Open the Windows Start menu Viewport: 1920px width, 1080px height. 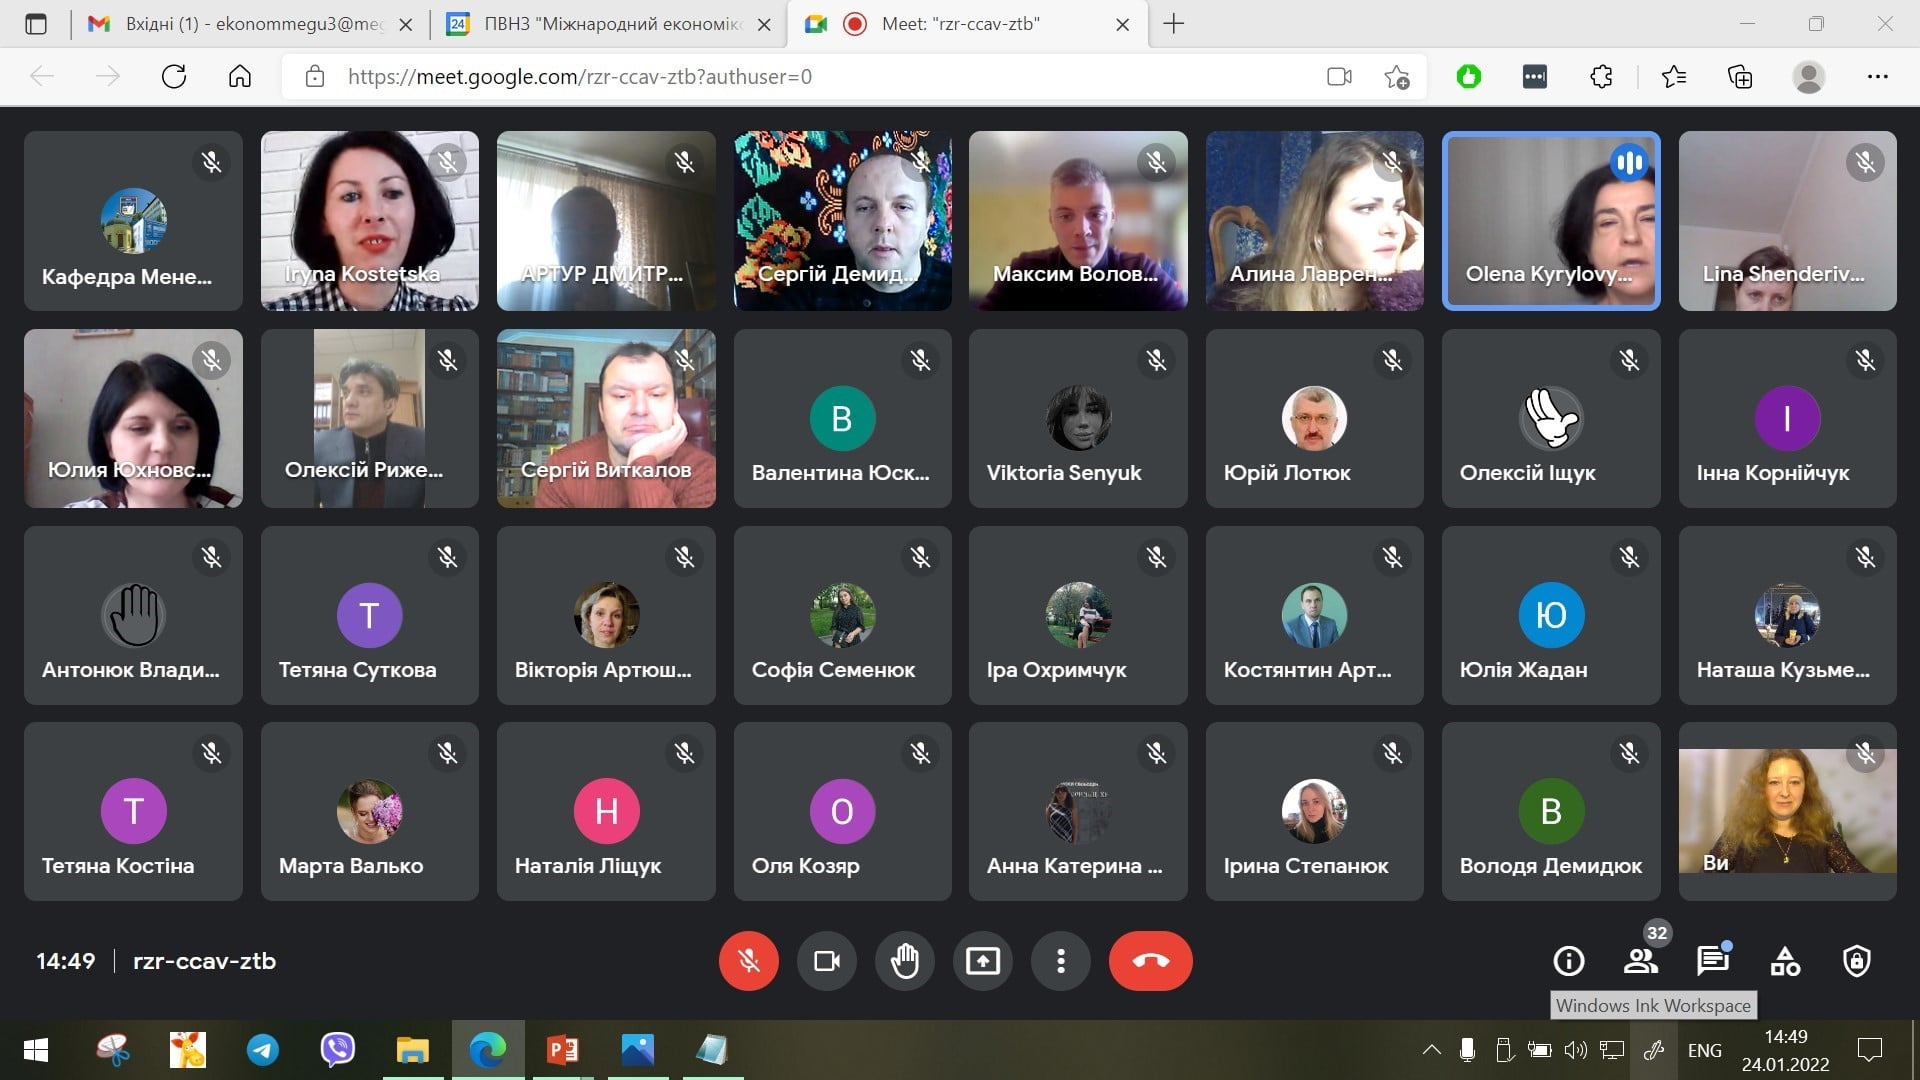(x=36, y=1050)
